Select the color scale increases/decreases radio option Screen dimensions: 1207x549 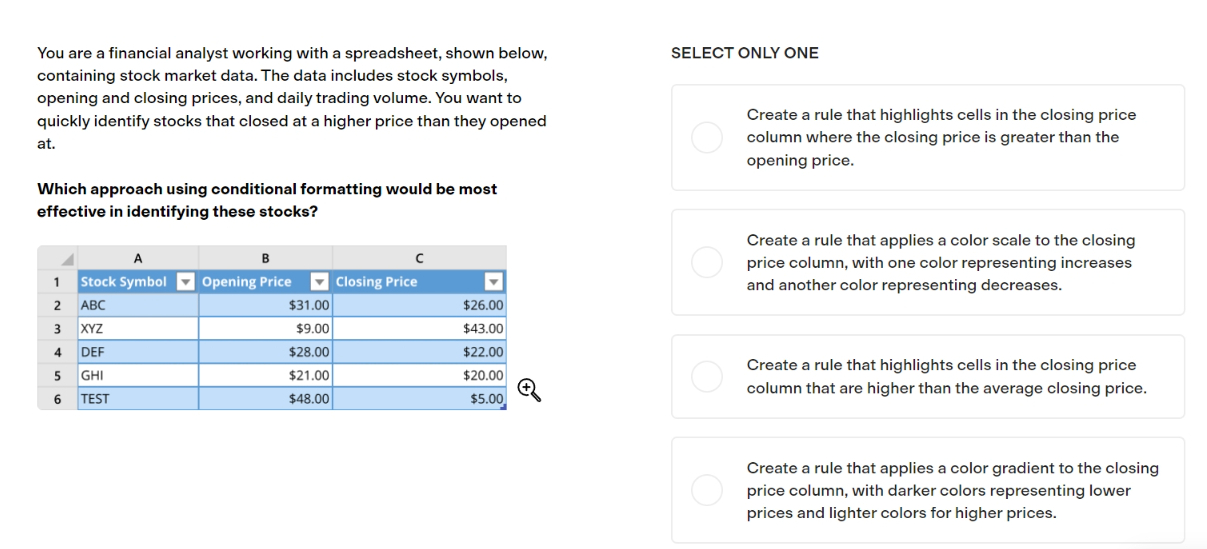(707, 263)
